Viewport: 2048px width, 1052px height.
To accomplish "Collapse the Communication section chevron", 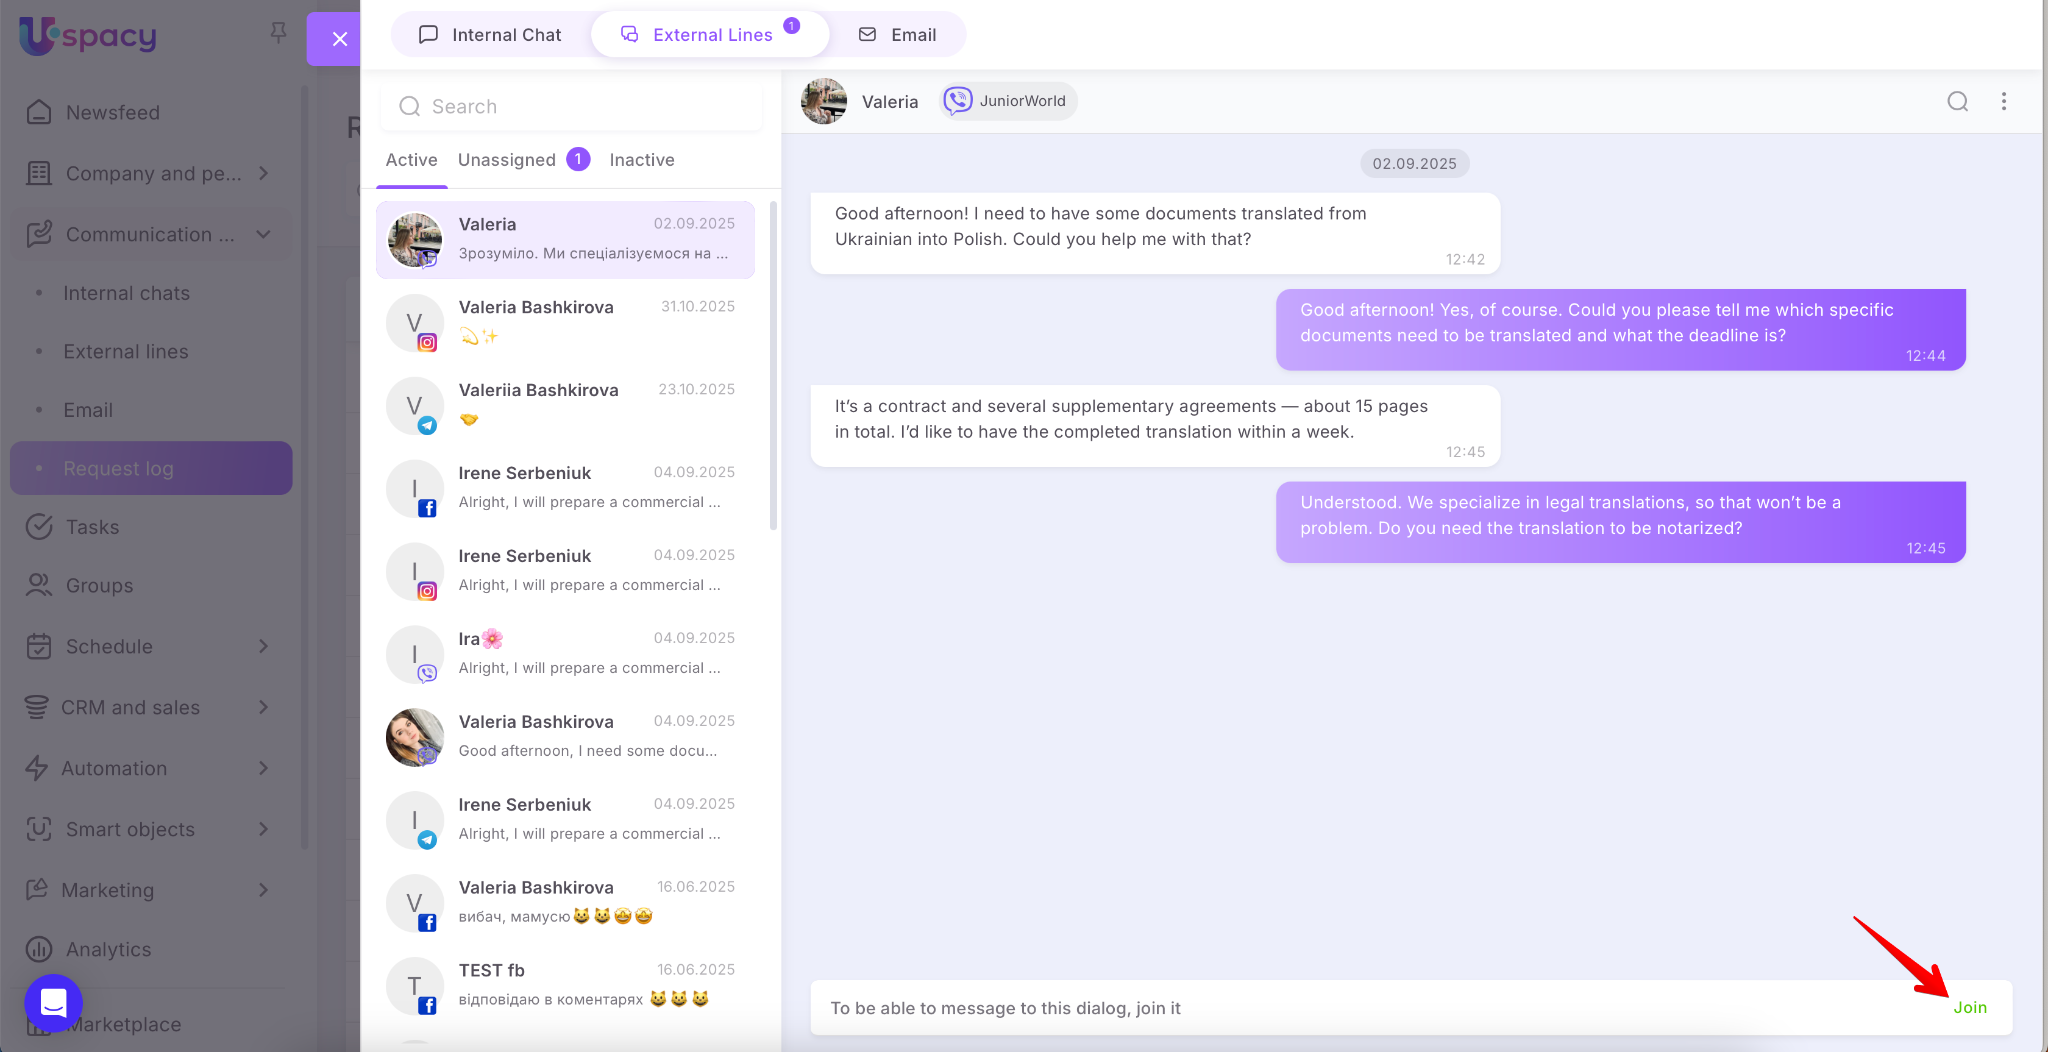I will point(263,234).
